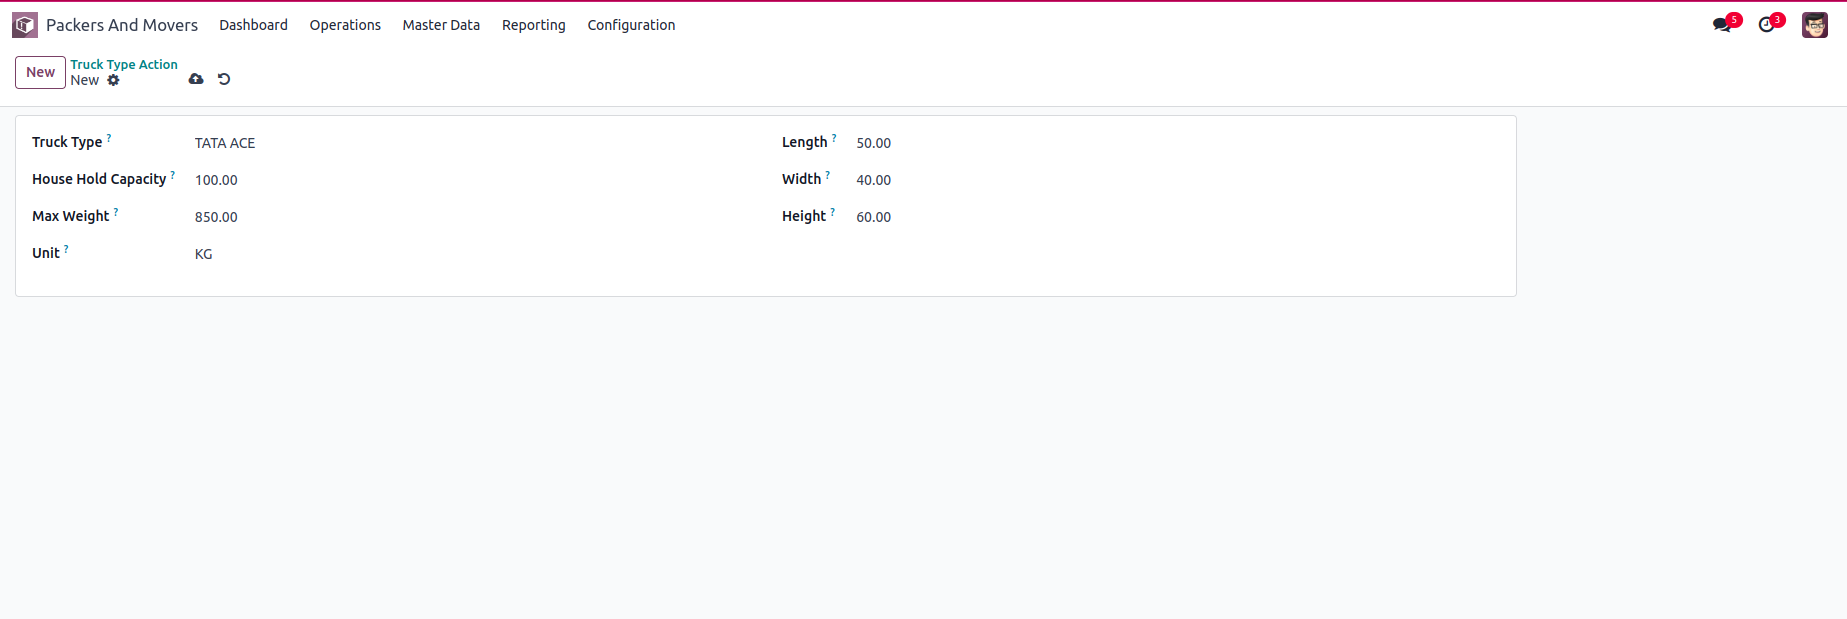This screenshot has width=1847, height=619.
Task: Click the Truck Type field label
Action: tap(67, 142)
